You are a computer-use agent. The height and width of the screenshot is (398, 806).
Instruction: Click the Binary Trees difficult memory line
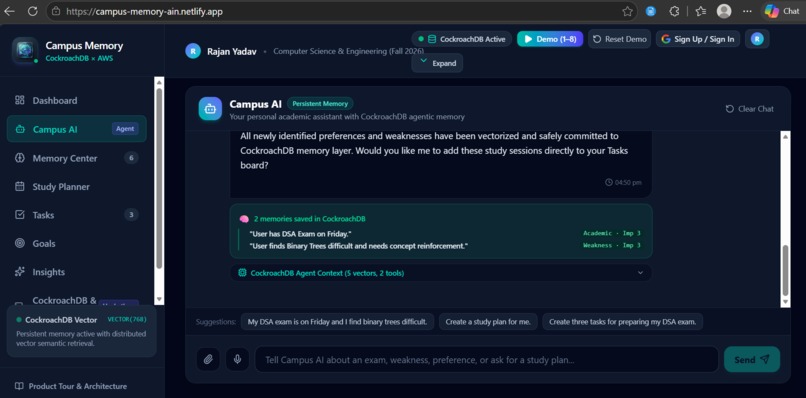coord(358,246)
